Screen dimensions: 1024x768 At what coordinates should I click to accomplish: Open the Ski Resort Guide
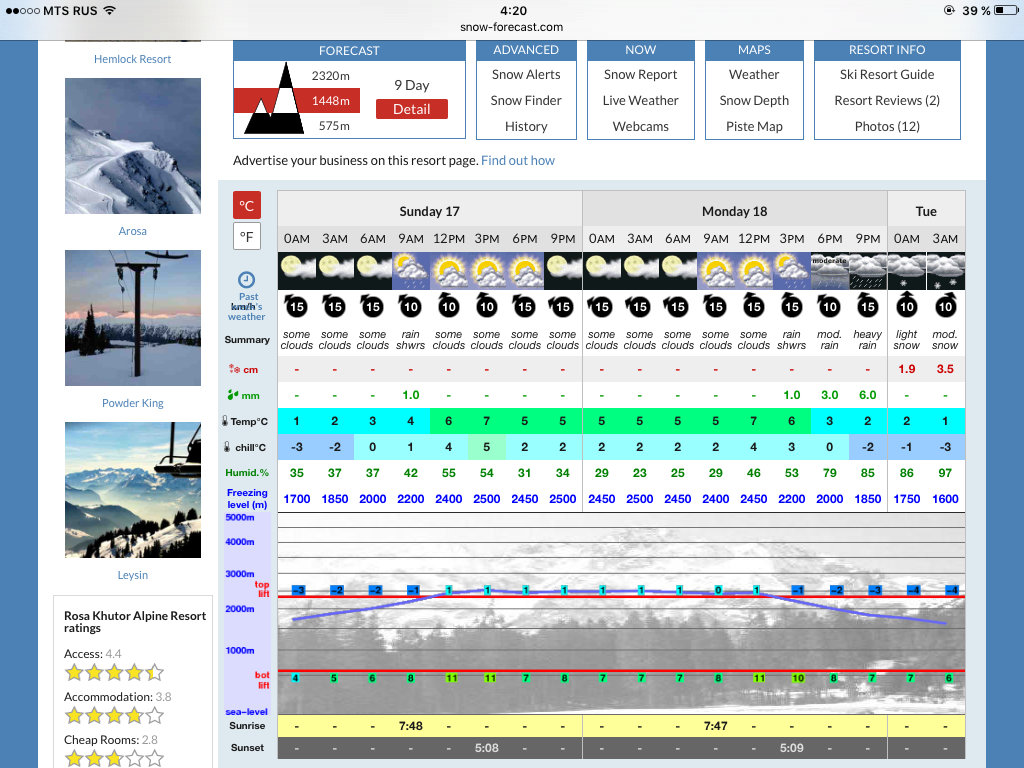tap(887, 74)
